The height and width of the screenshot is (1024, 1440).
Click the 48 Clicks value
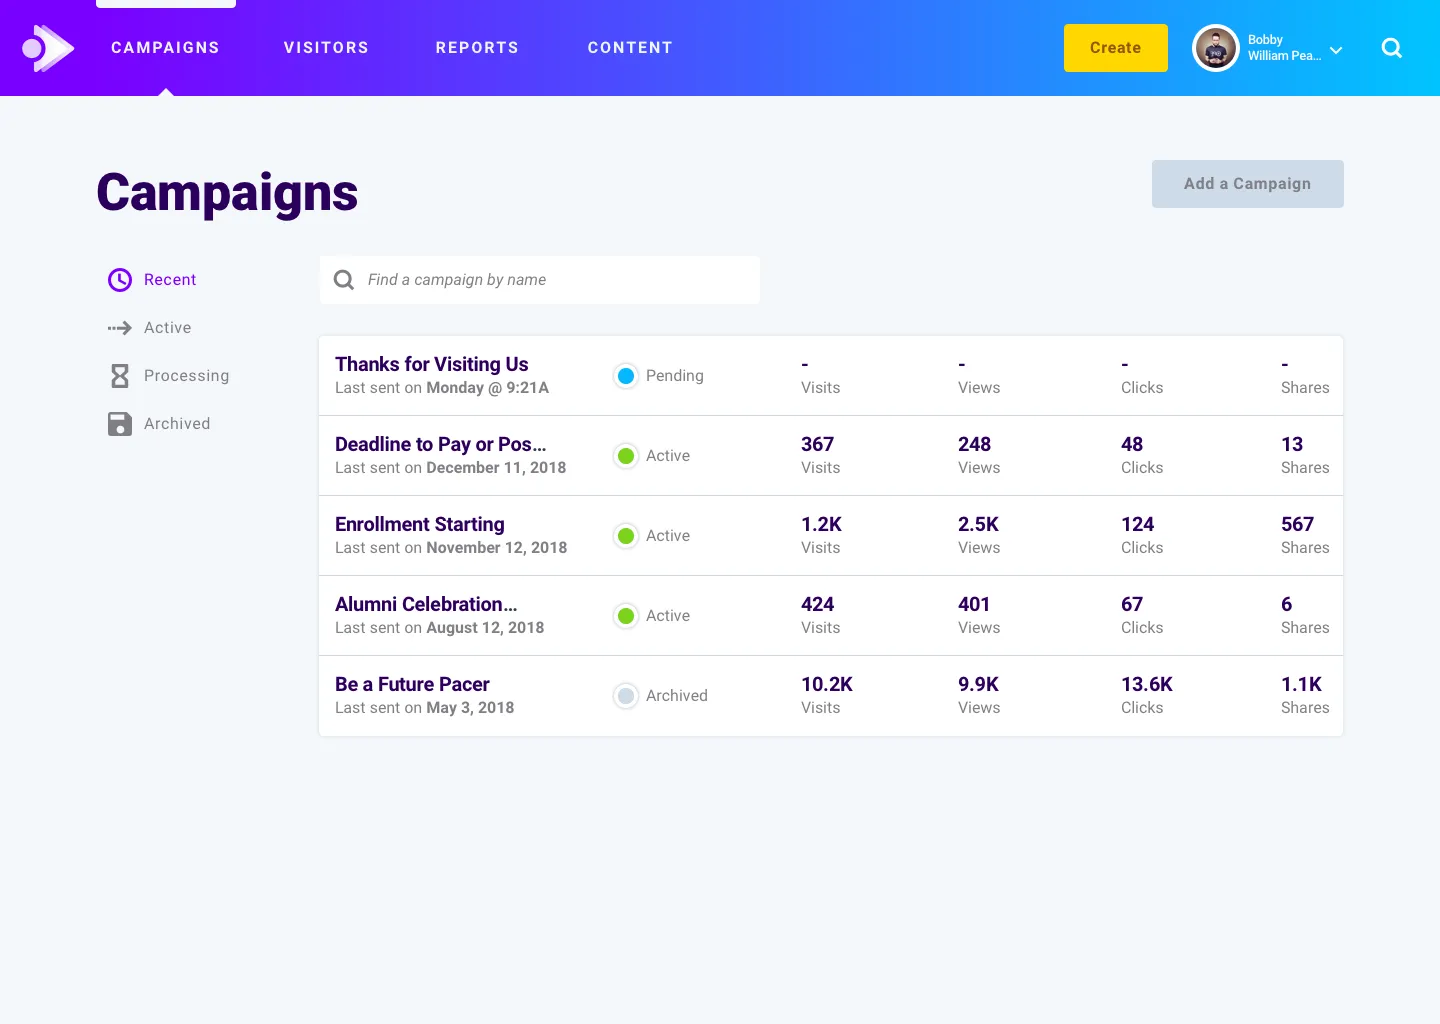point(1132,444)
